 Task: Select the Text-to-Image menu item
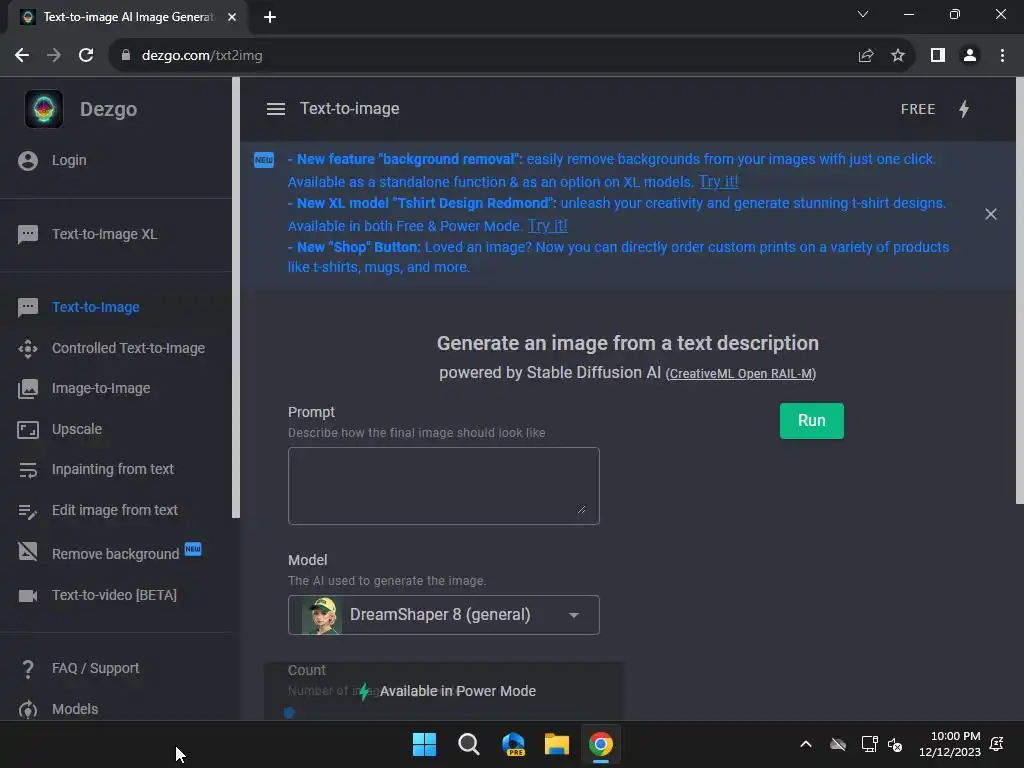point(95,308)
